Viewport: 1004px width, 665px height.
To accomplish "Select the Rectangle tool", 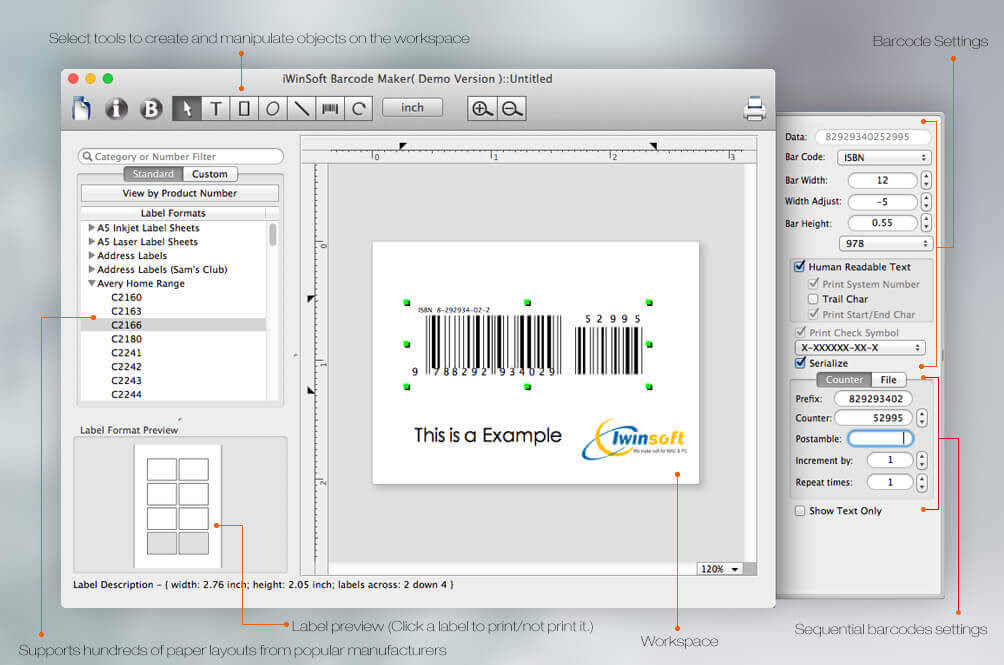I will point(244,109).
